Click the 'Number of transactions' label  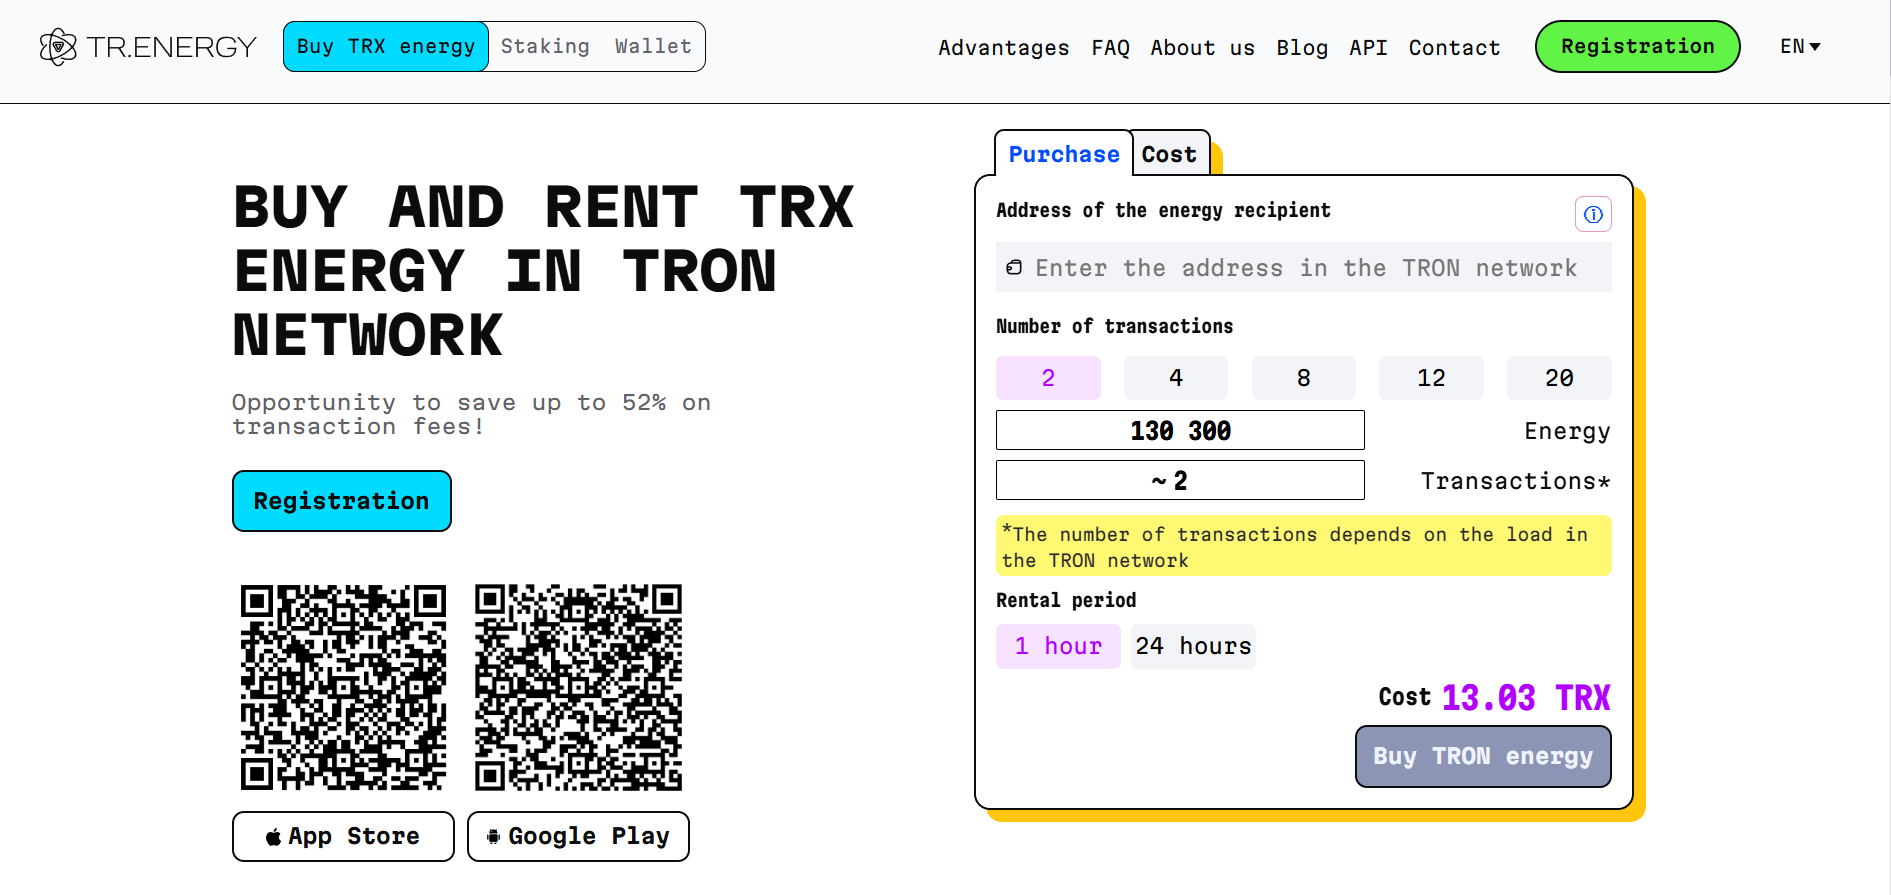1114,326
